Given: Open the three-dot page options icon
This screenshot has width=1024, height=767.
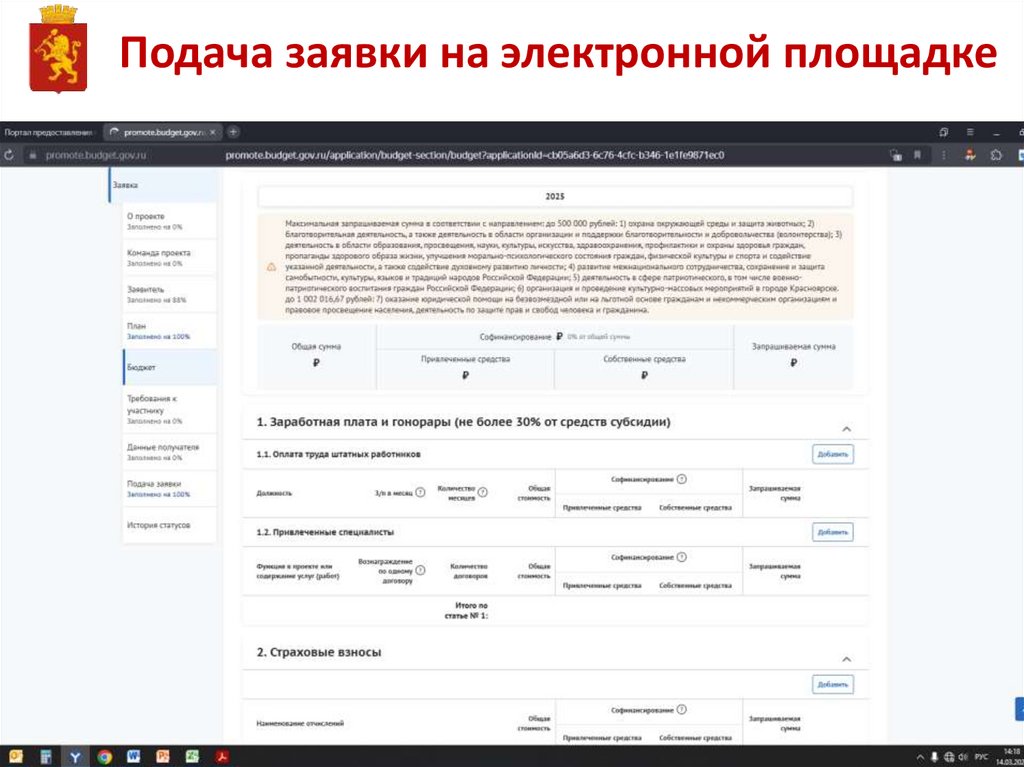Looking at the screenshot, I should point(944,155).
